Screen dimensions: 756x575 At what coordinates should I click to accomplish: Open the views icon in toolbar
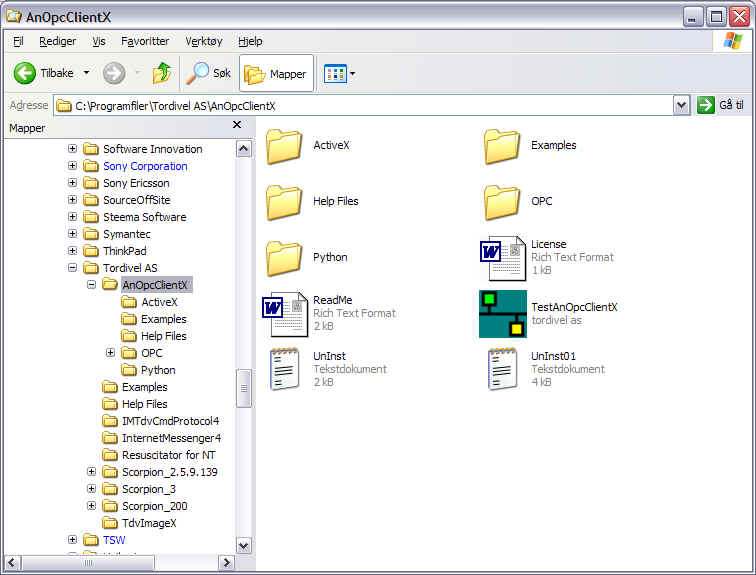pyautogui.click(x=335, y=74)
